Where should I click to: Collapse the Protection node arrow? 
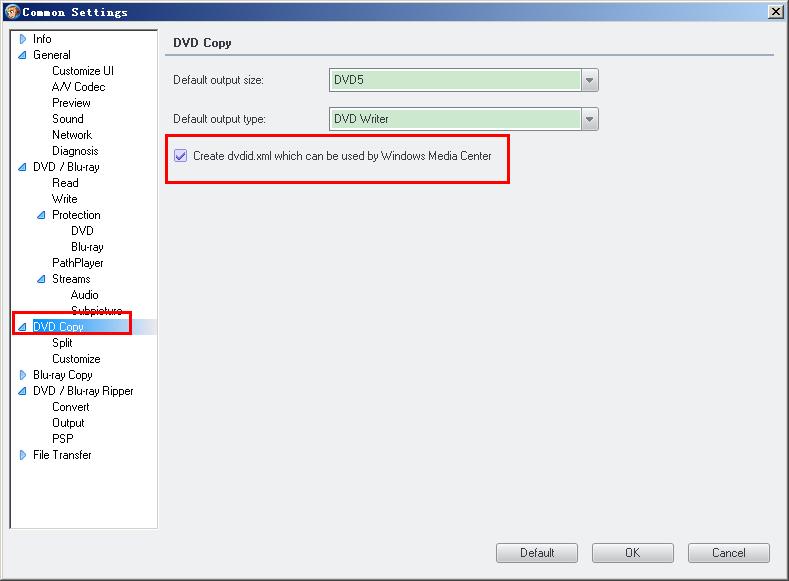(41, 215)
